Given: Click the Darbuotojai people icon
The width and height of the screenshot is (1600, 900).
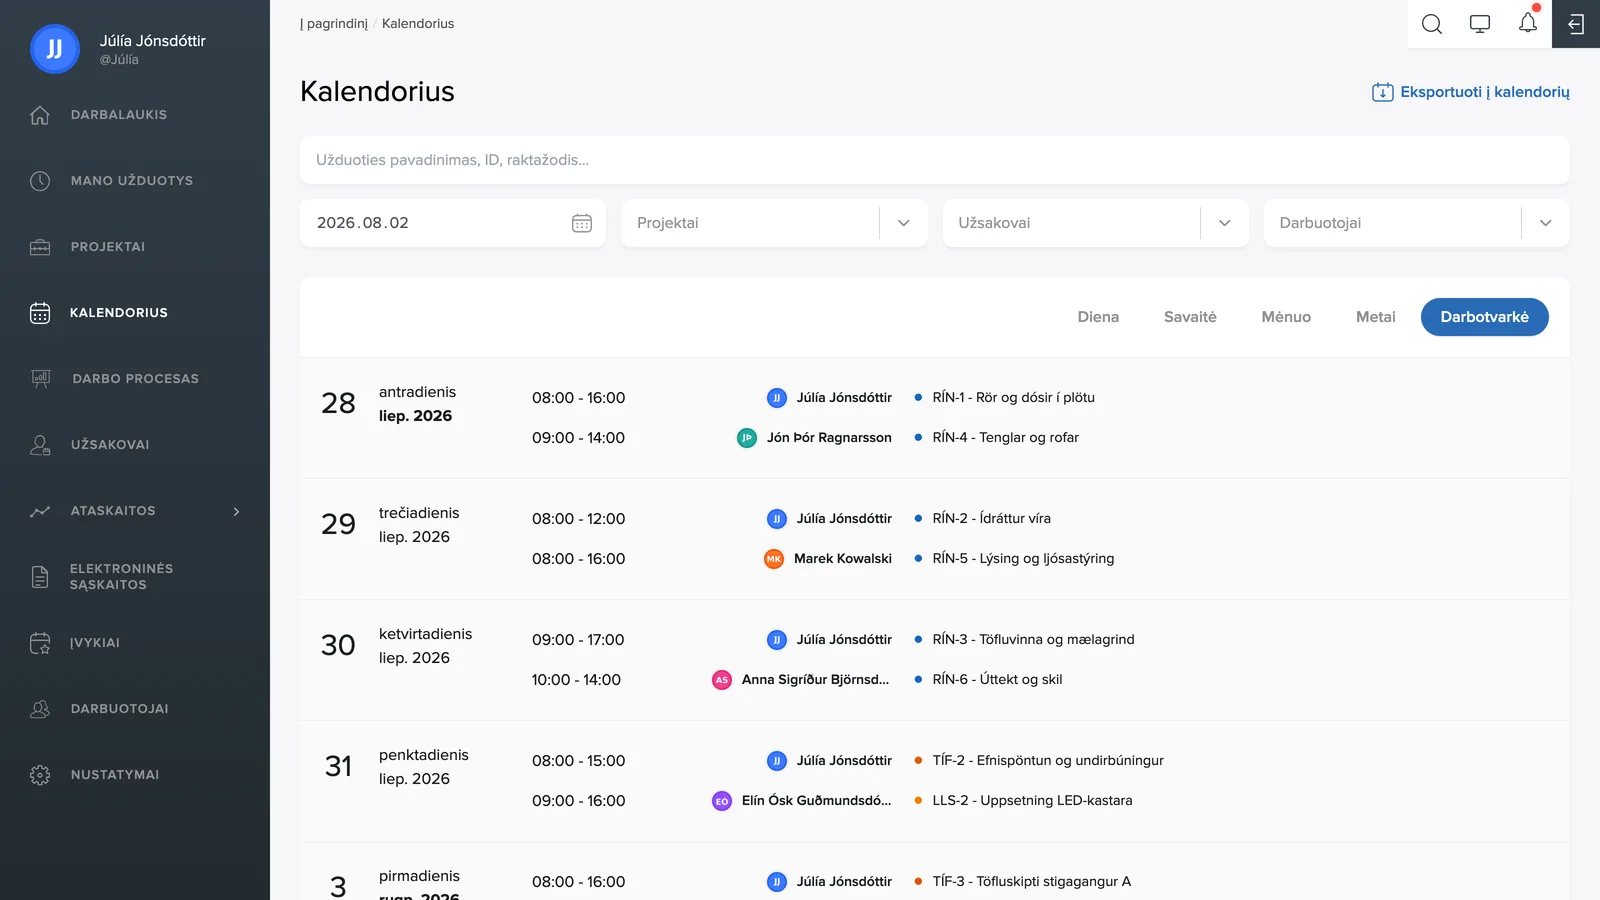Looking at the screenshot, I should [x=40, y=709].
